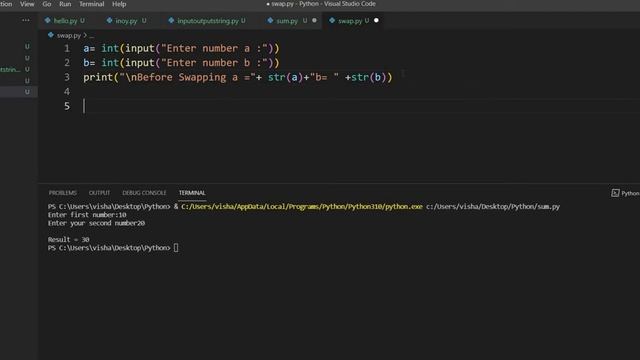Open the sidebar more actions ellipsis
The width and height of the screenshot is (640, 360).
coord(26,20)
